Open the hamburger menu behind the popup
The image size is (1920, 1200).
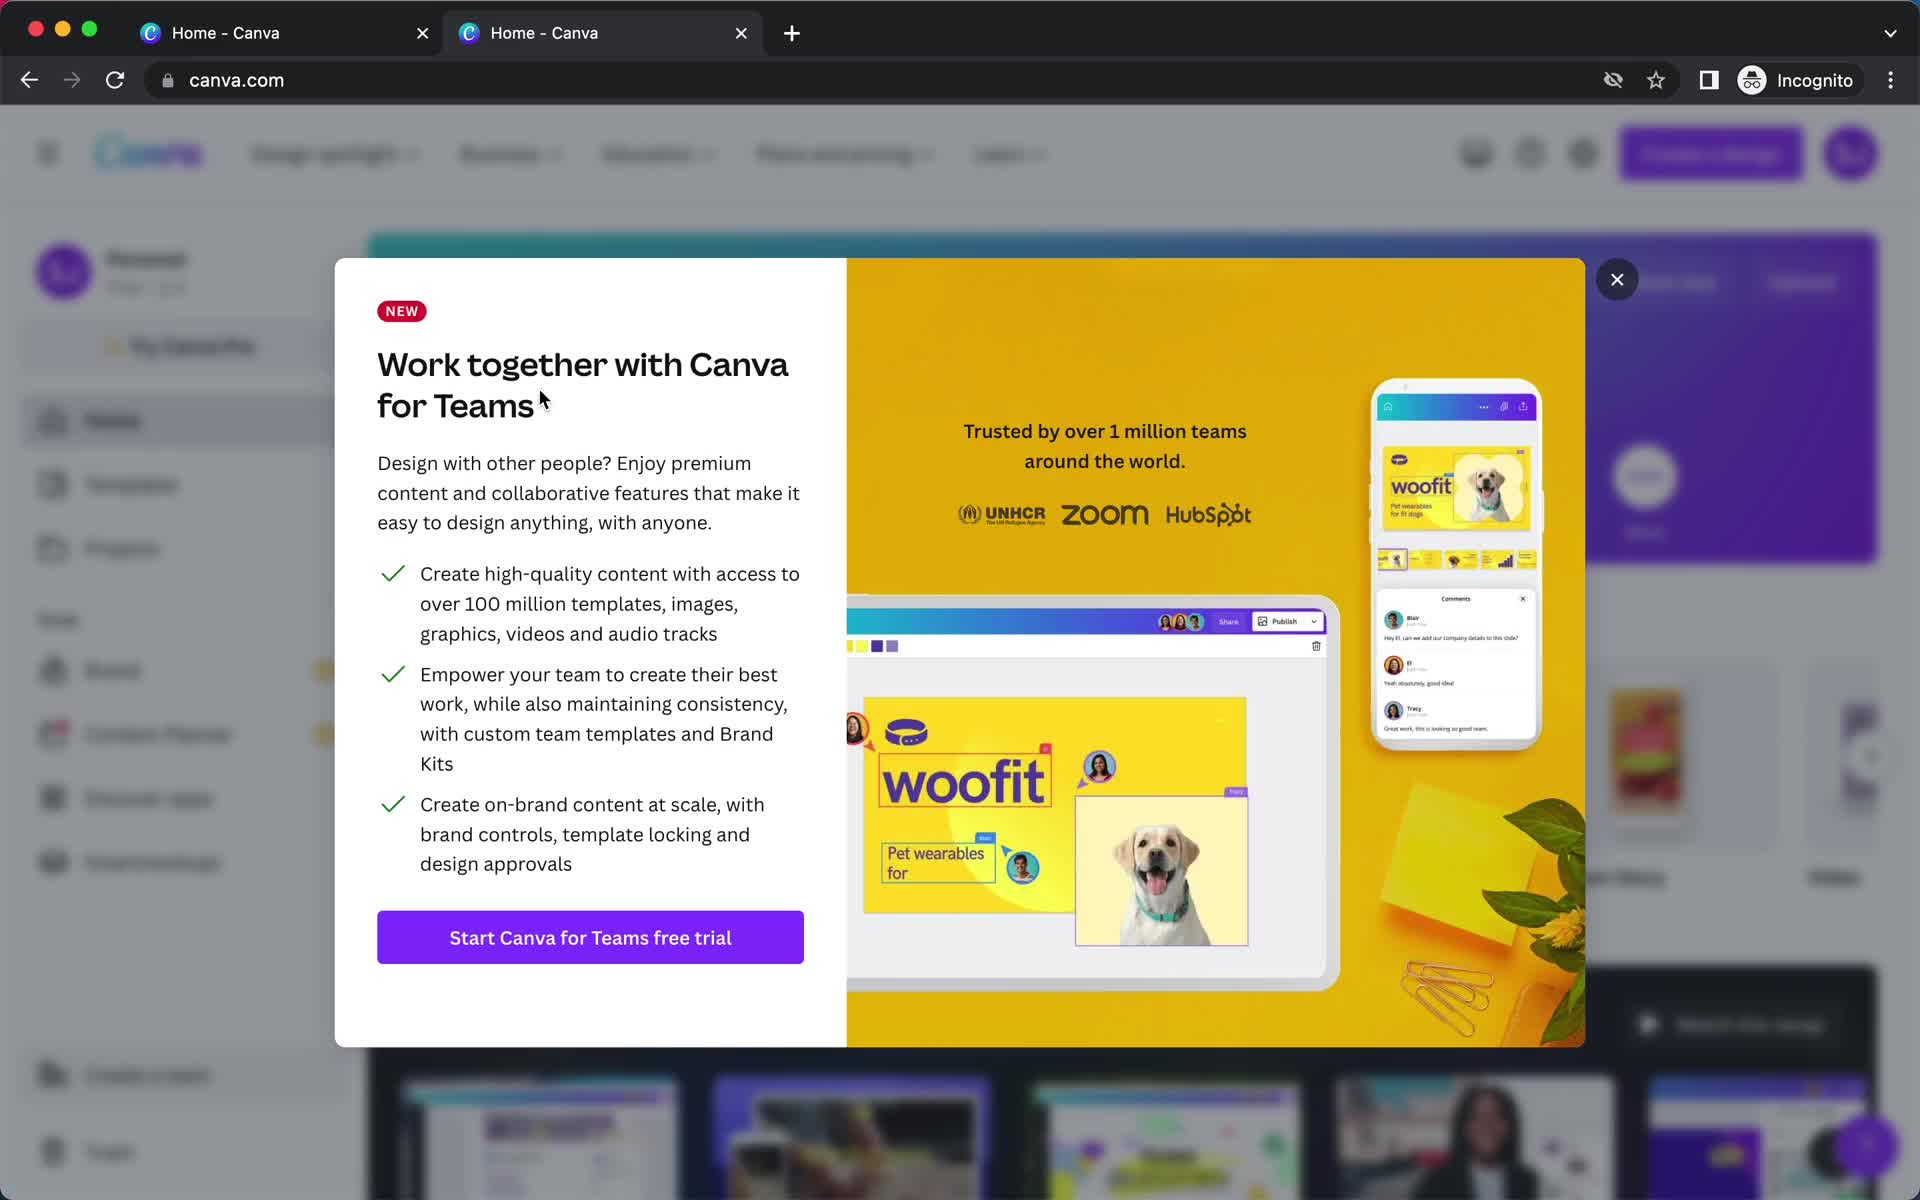tap(48, 154)
